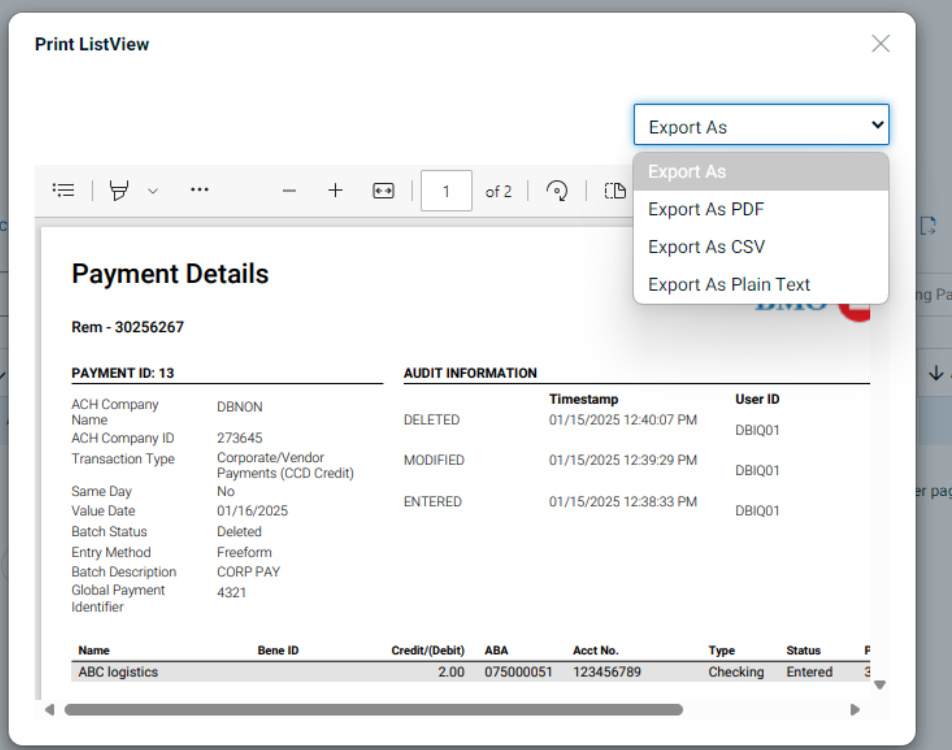The height and width of the screenshot is (750, 952).
Task: Click the 'AUDIT INFORMATION' header
Action: click(471, 373)
